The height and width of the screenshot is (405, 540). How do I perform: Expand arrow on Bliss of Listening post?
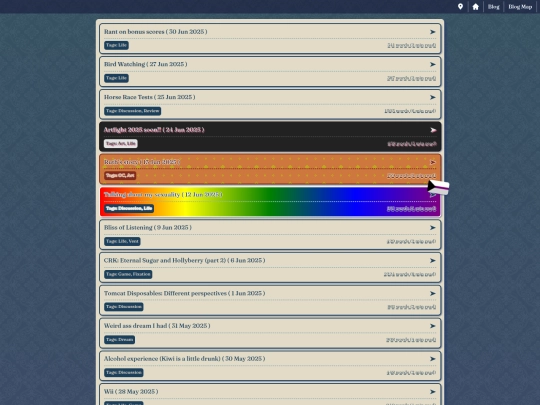433,228
